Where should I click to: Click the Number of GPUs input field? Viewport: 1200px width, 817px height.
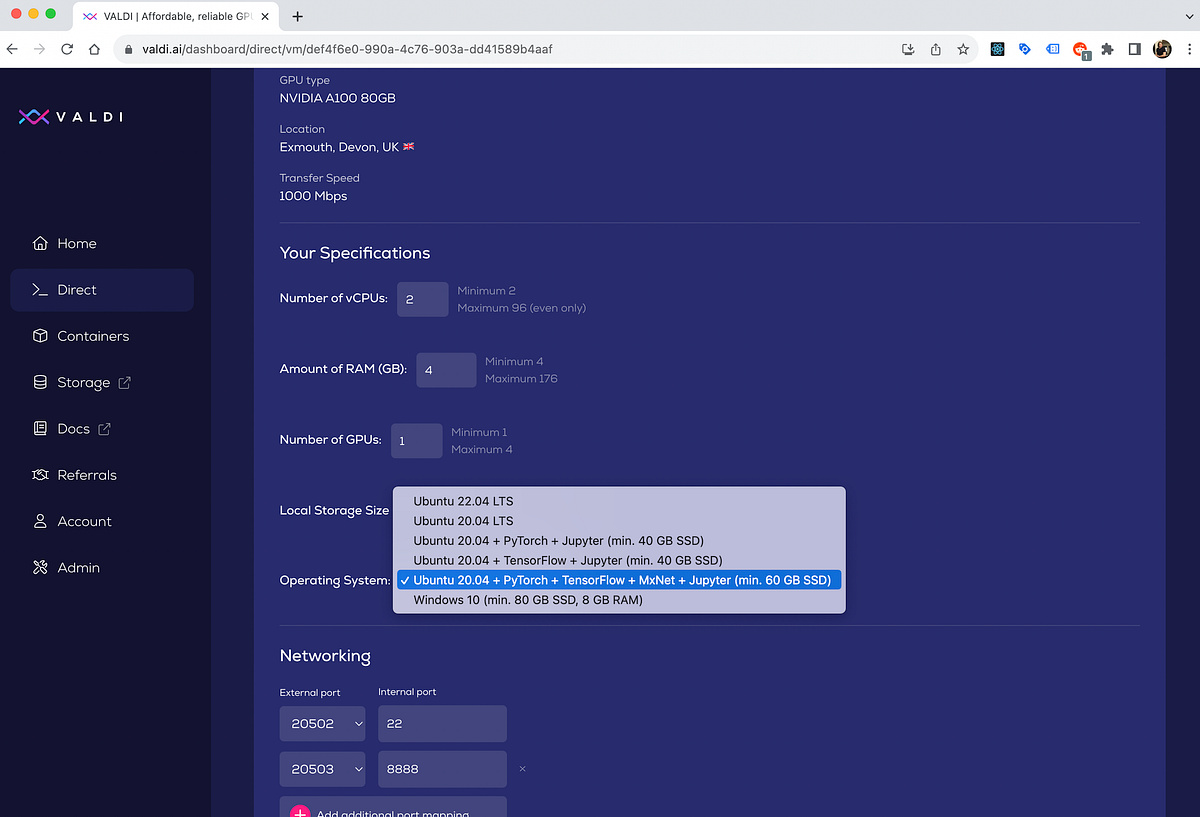pos(416,440)
